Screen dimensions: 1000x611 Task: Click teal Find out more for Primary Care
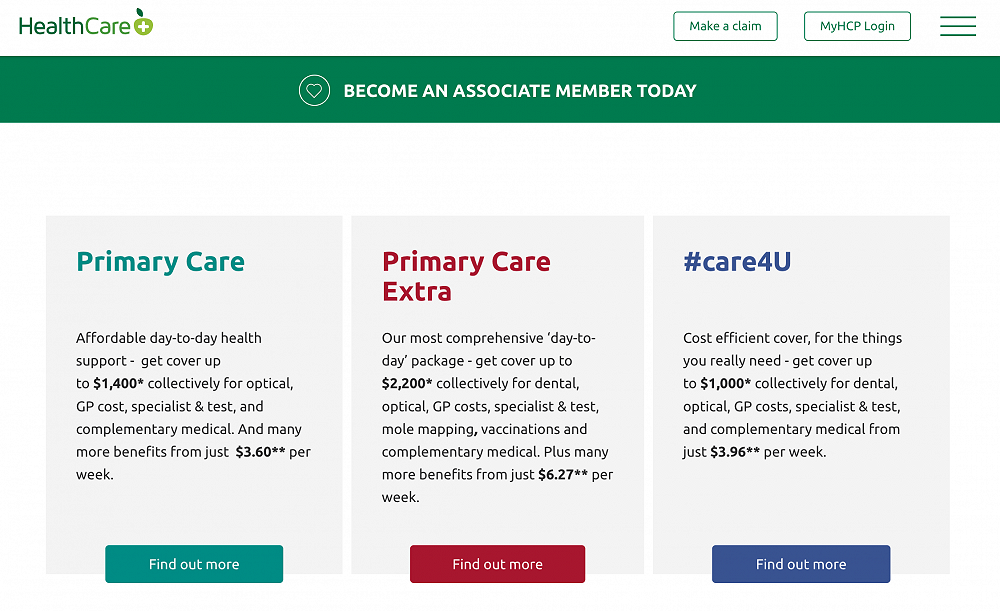pyautogui.click(x=194, y=564)
